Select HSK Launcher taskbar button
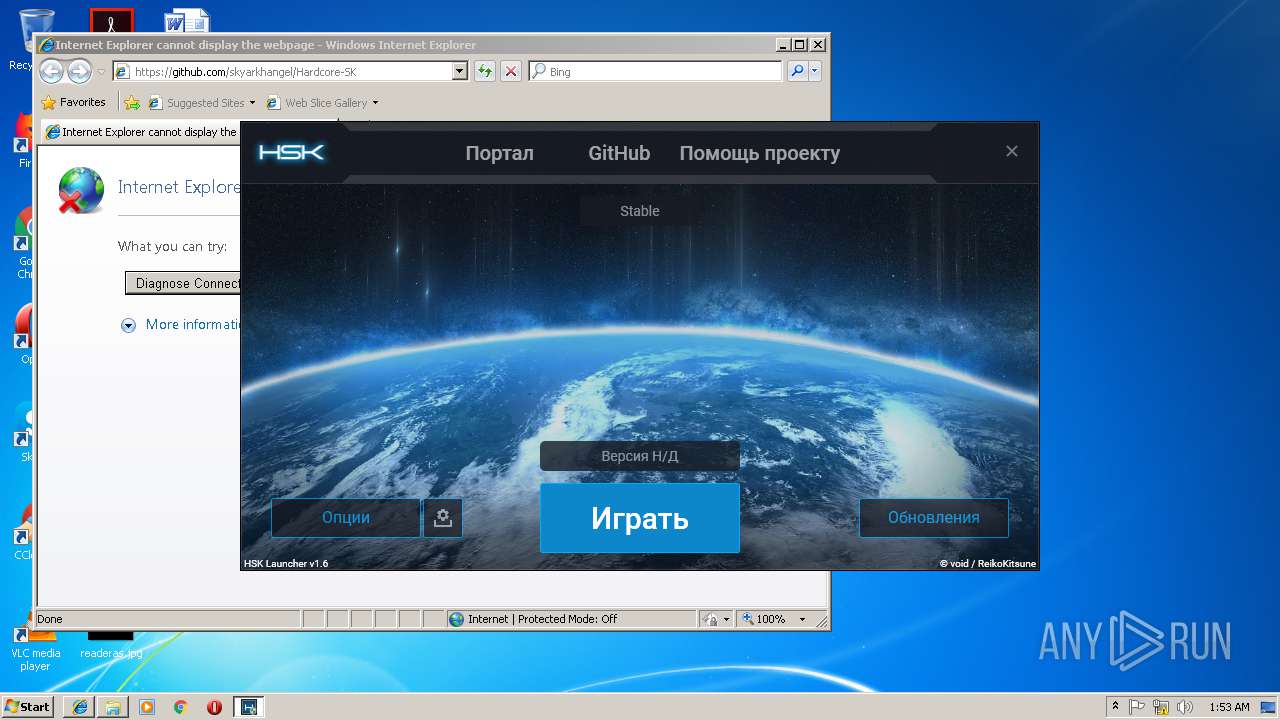 click(x=249, y=706)
